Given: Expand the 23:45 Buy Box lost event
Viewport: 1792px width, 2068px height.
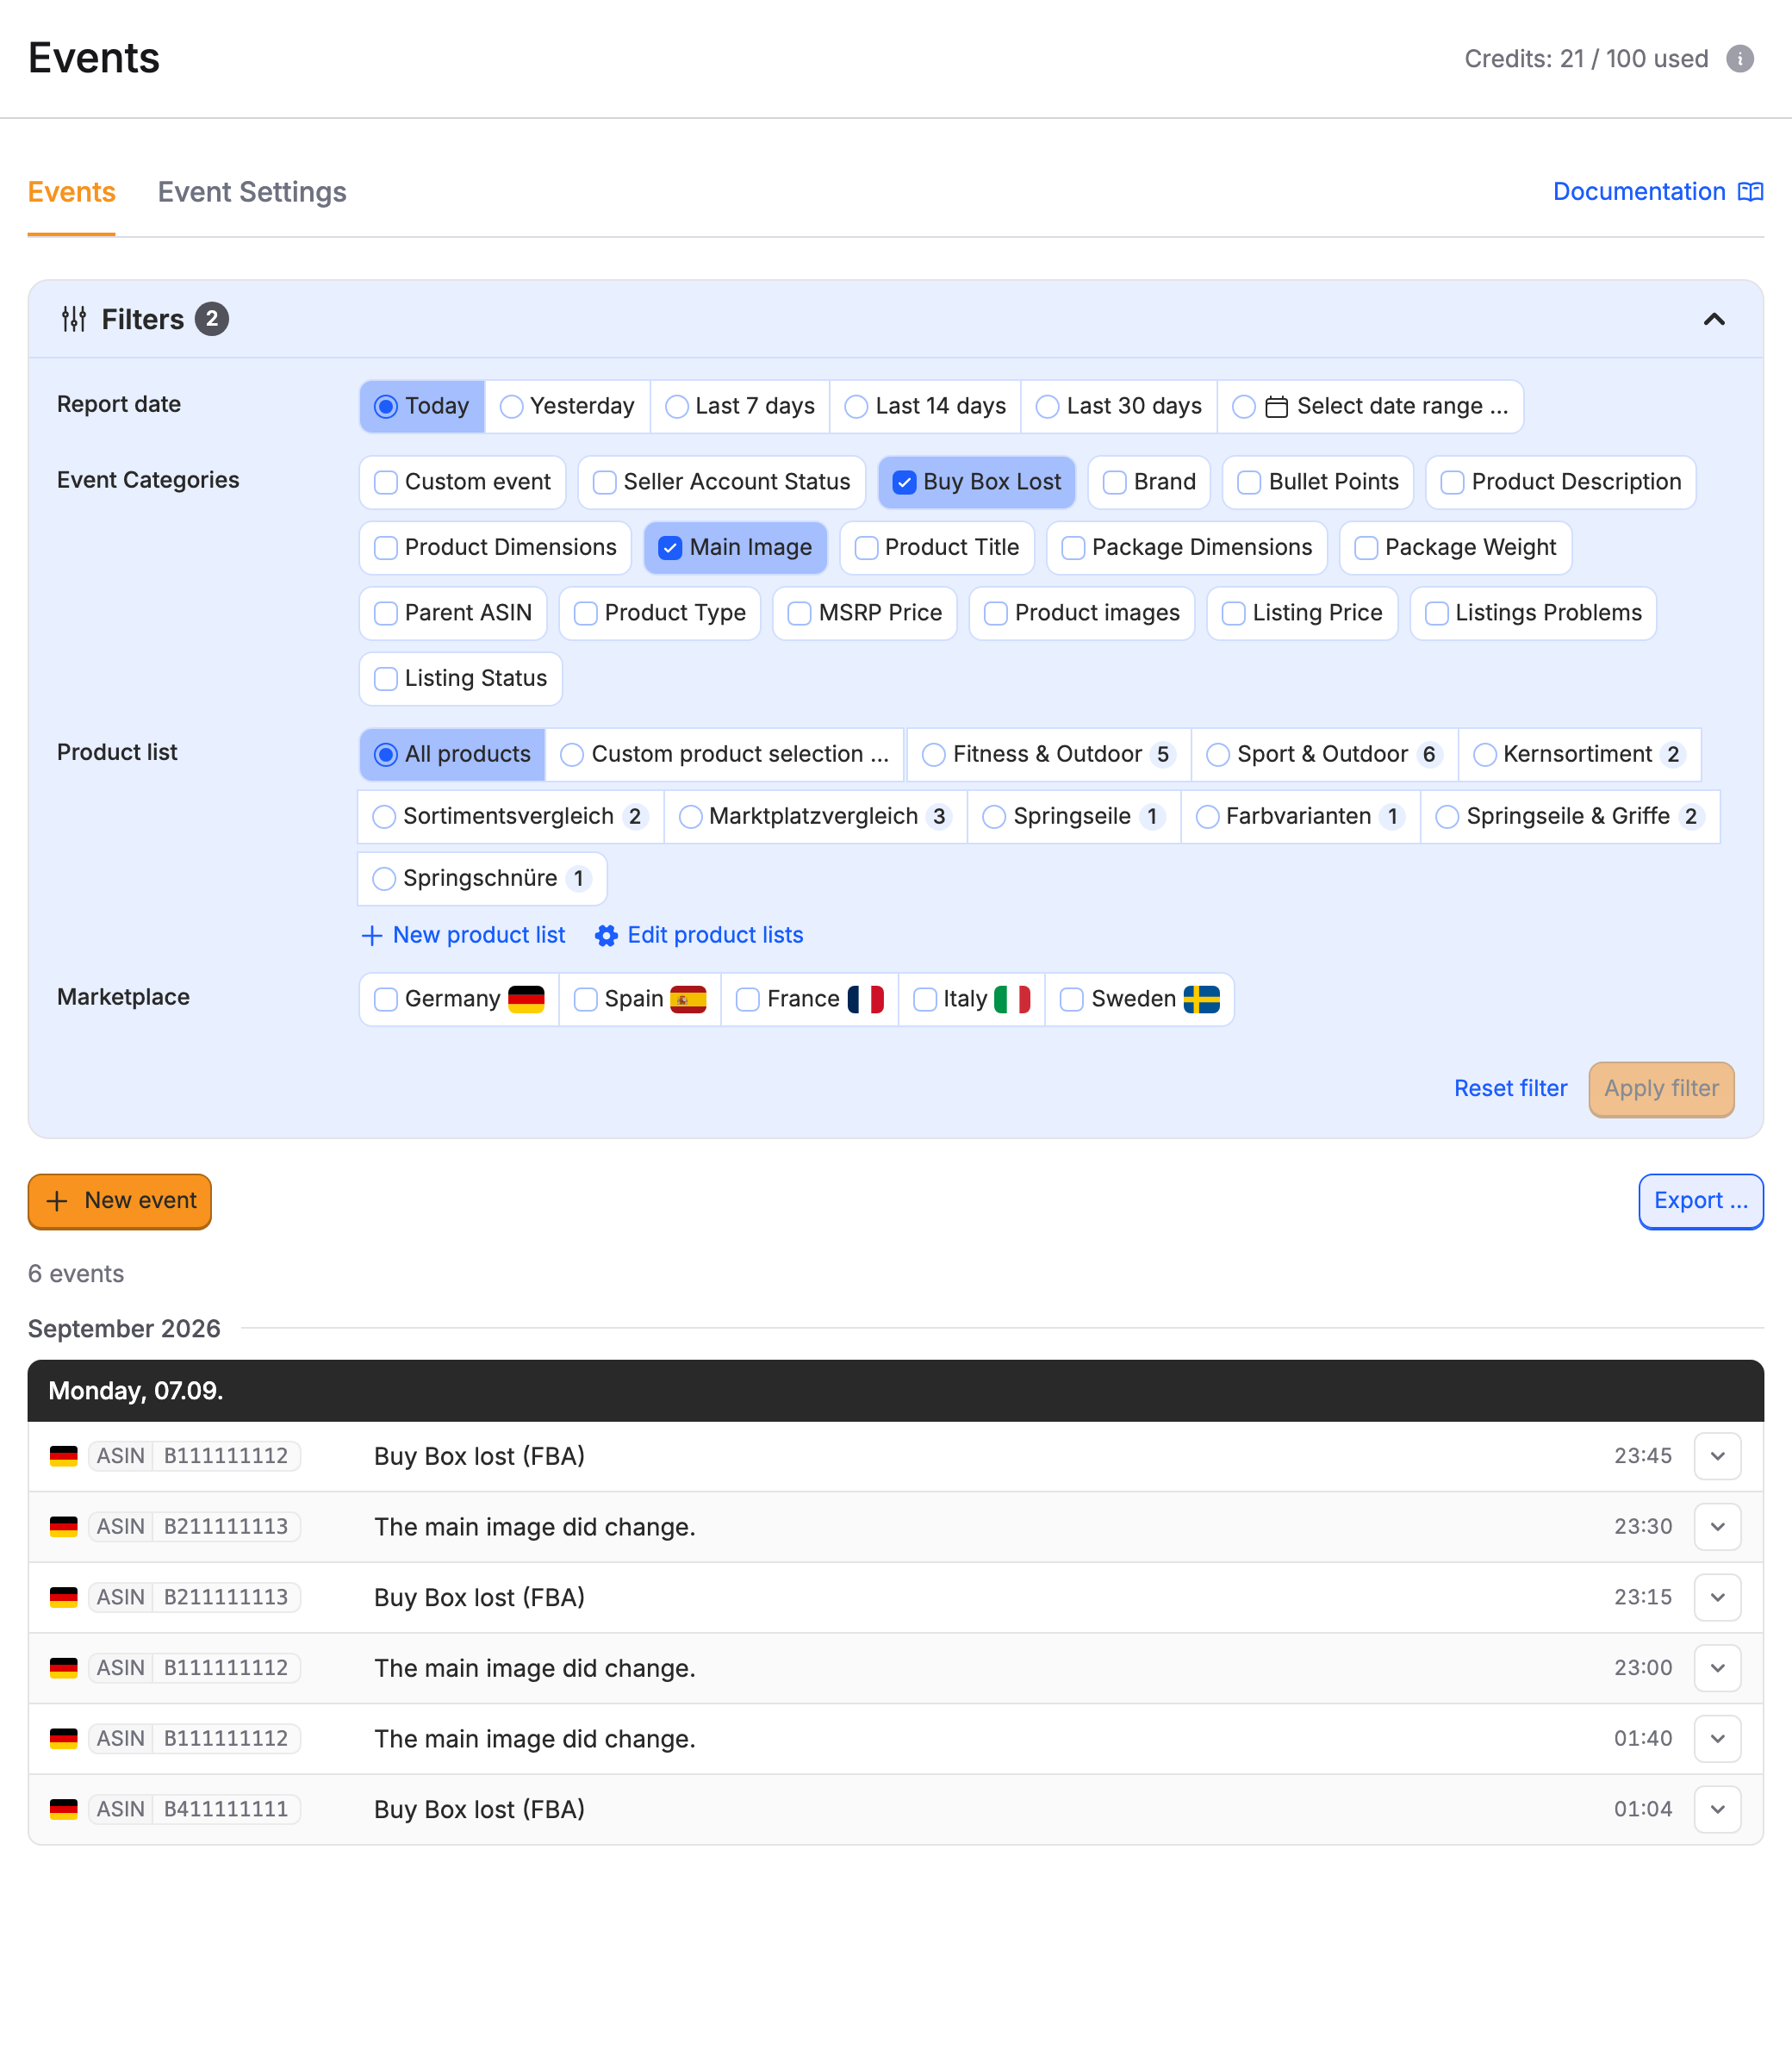Looking at the screenshot, I should point(1717,1456).
